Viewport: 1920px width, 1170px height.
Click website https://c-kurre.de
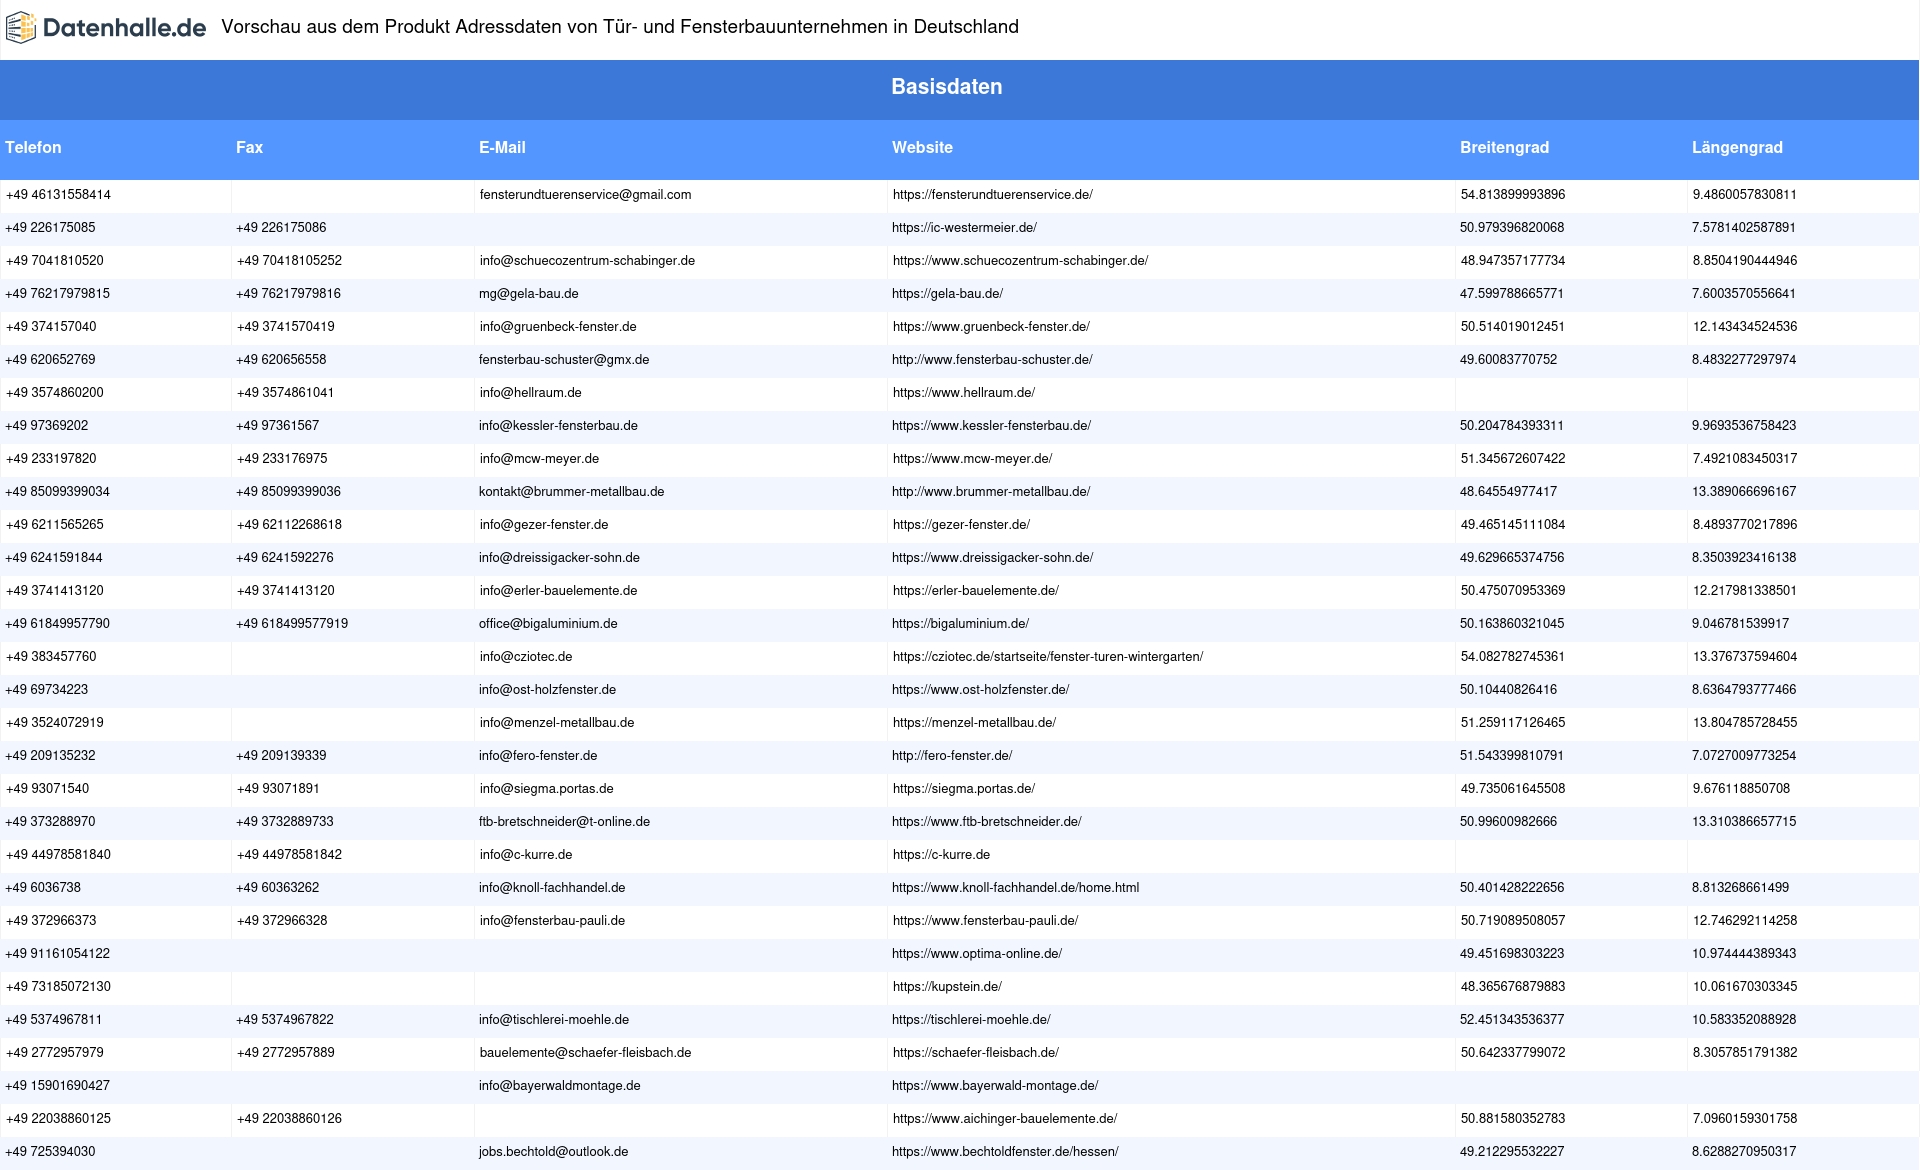[941, 855]
